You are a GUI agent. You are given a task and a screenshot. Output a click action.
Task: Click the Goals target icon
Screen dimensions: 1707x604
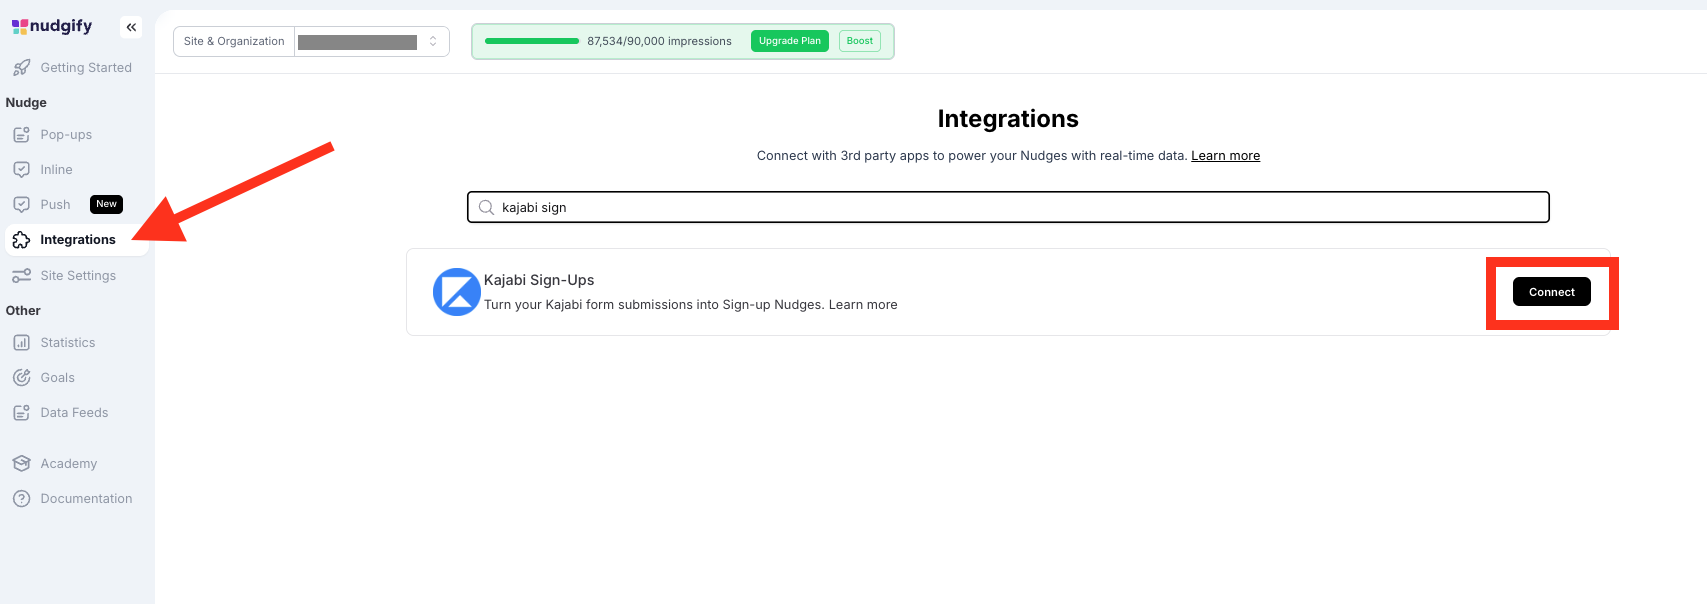pos(21,378)
